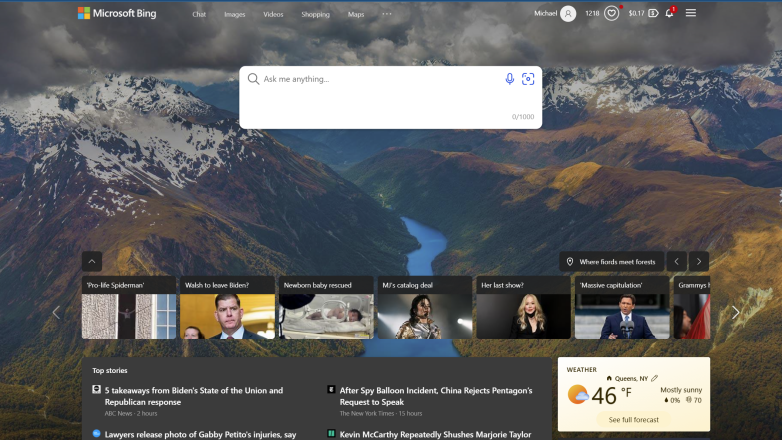Open Kevin McCarthy Shushes Marjorie Taylor story
Screen dimensions: 782x440
point(435,435)
